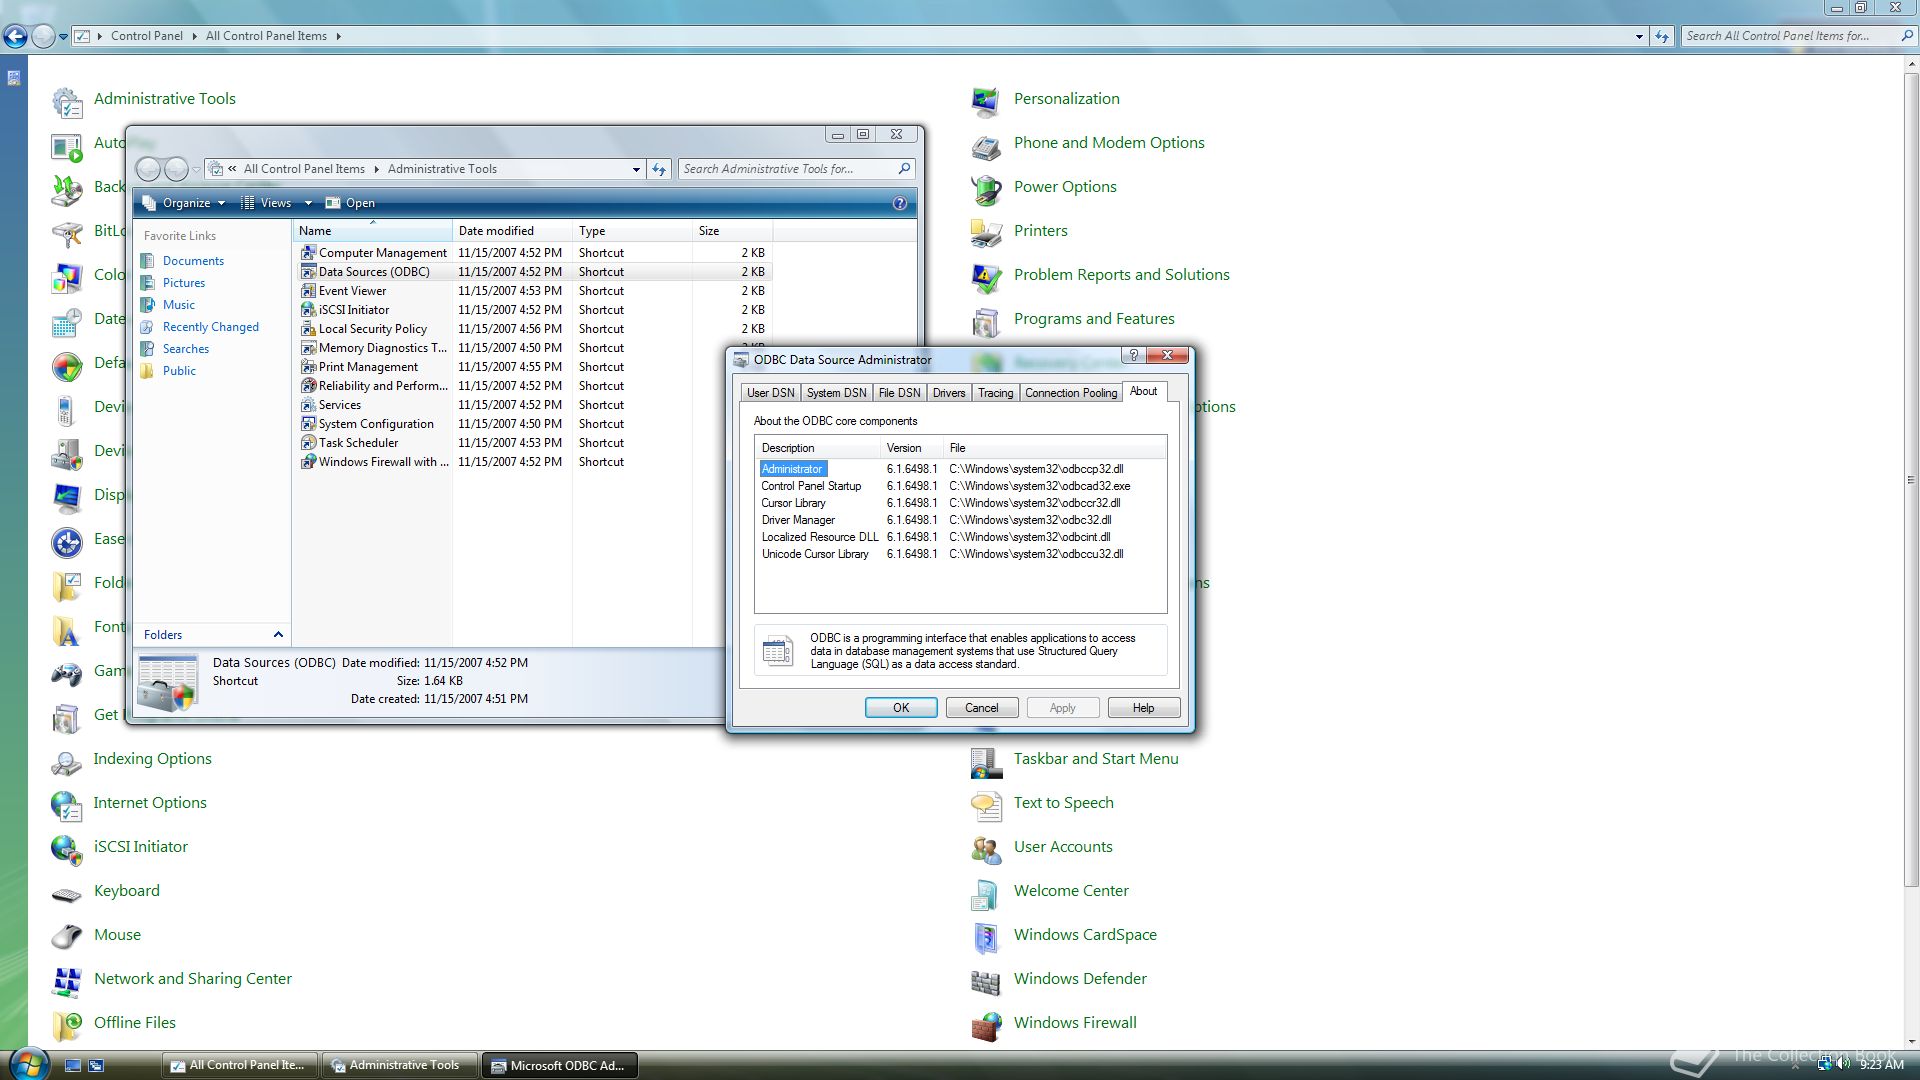The width and height of the screenshot is (1920, 1080).
Task: Click arrow after All Control Panel Items breadcrumb
Action: [x=338, y=36]
